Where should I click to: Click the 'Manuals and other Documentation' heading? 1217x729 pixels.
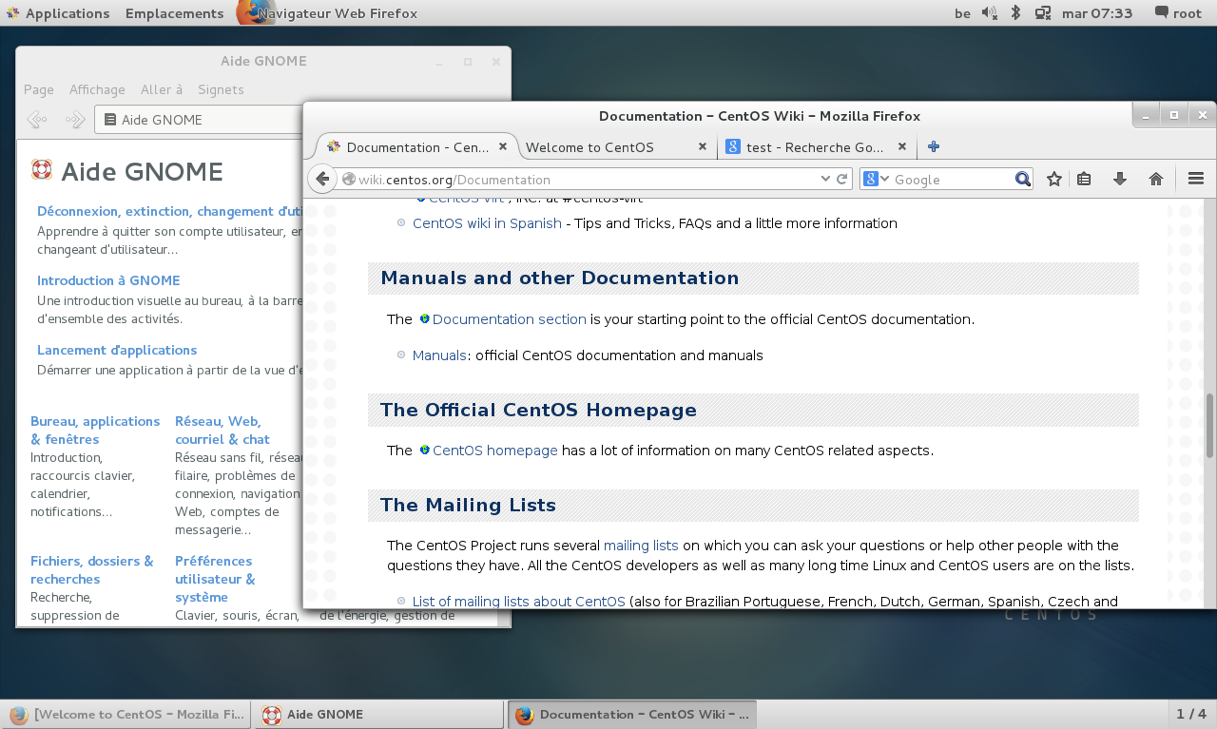pos(560,278)
